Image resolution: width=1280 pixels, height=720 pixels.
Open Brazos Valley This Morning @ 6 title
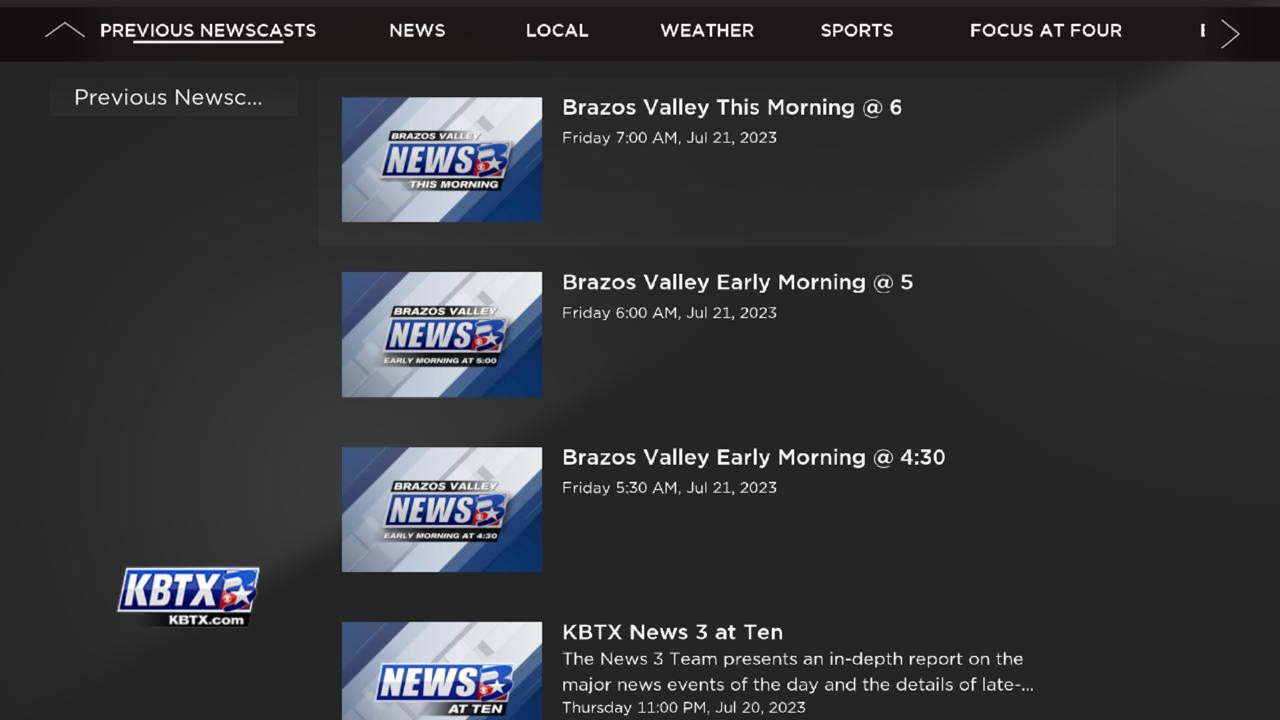pos(732,107)
